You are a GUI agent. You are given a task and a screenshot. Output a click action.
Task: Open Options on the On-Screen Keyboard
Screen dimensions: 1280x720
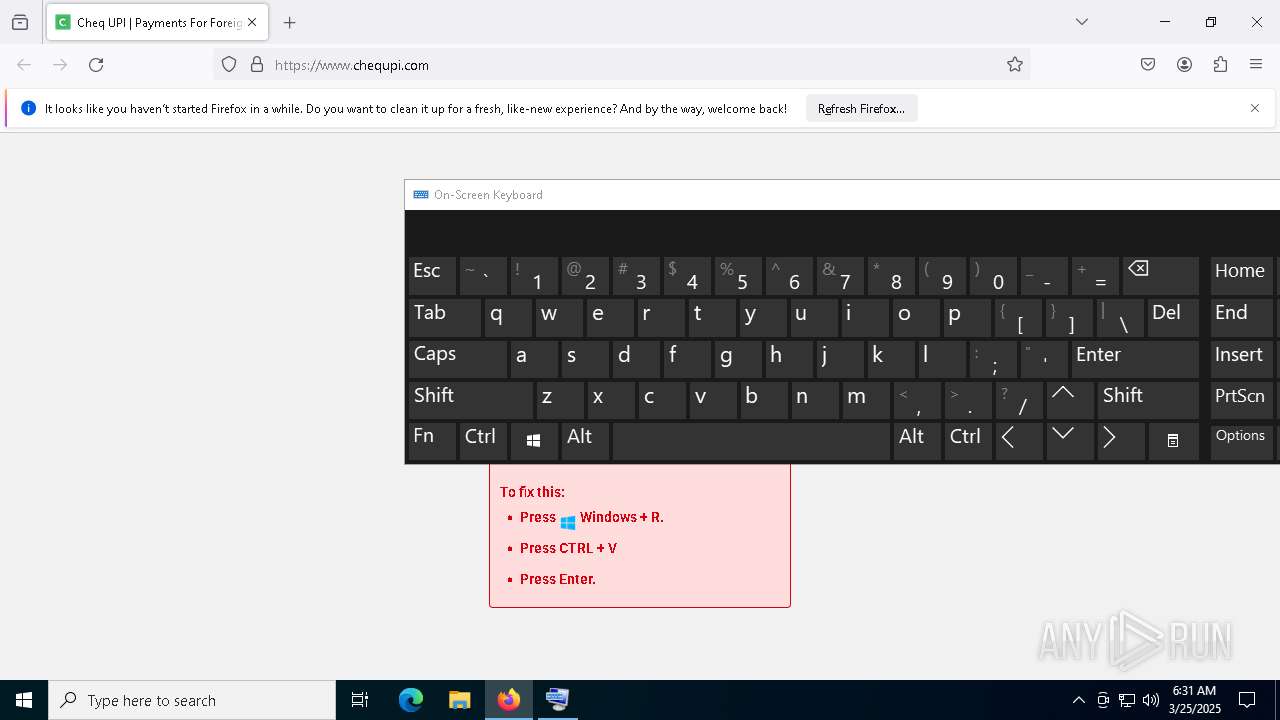click(x=1241, y=441)
